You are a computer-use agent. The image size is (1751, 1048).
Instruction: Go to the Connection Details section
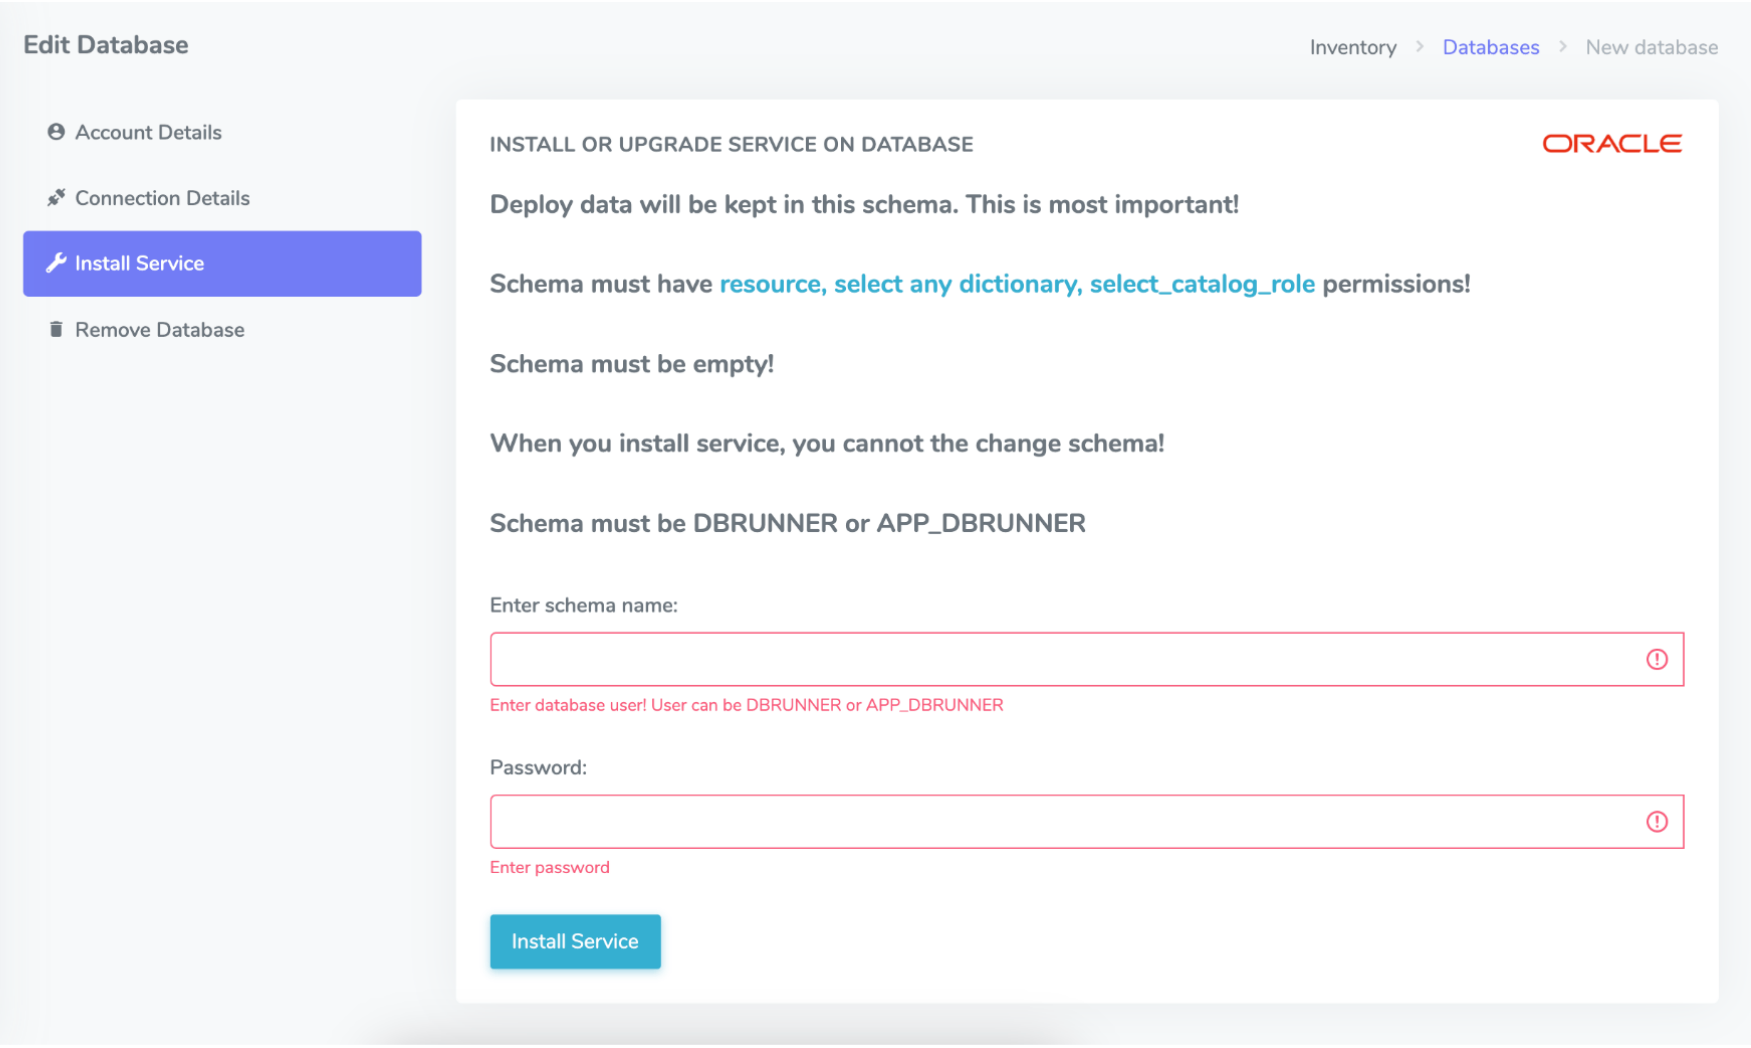tap(162, 198)
